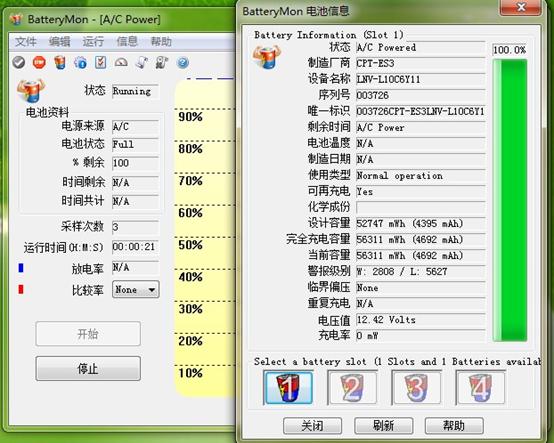This screenshot has height=443, width=554.
Task: Expand the 比较率 None dropdown
Action: [x=136, y=290]
